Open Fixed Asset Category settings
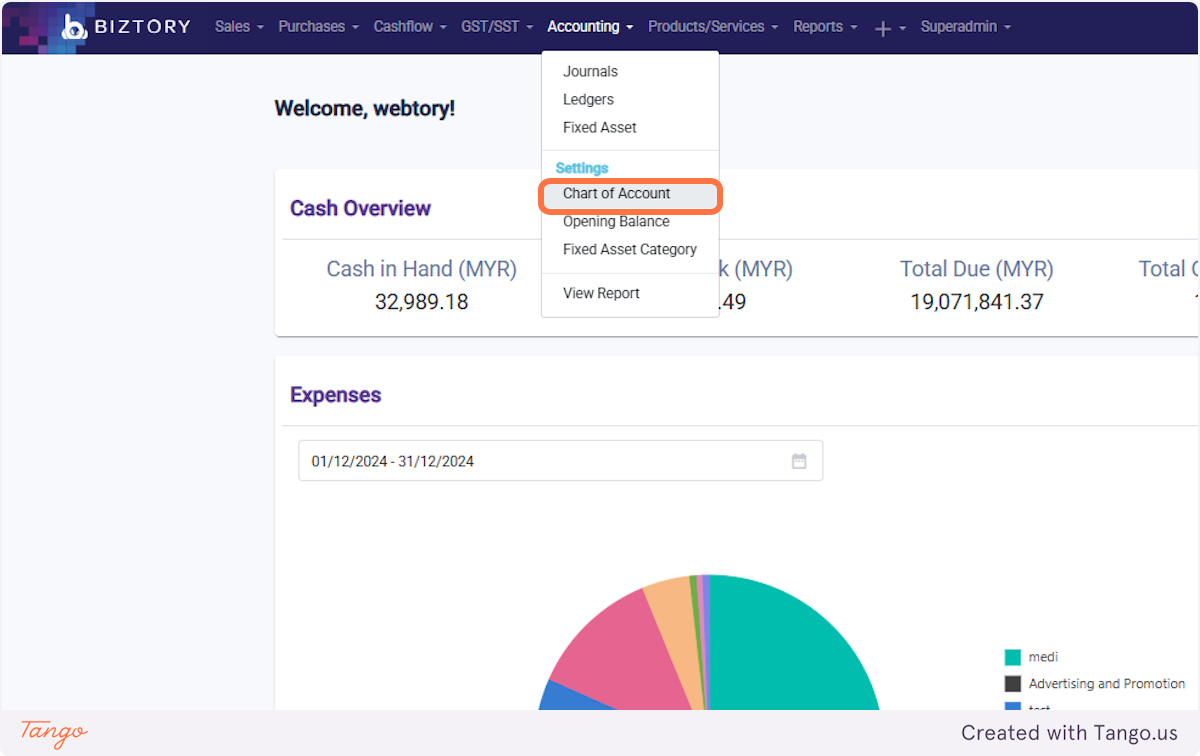 (x=630, y=250)
